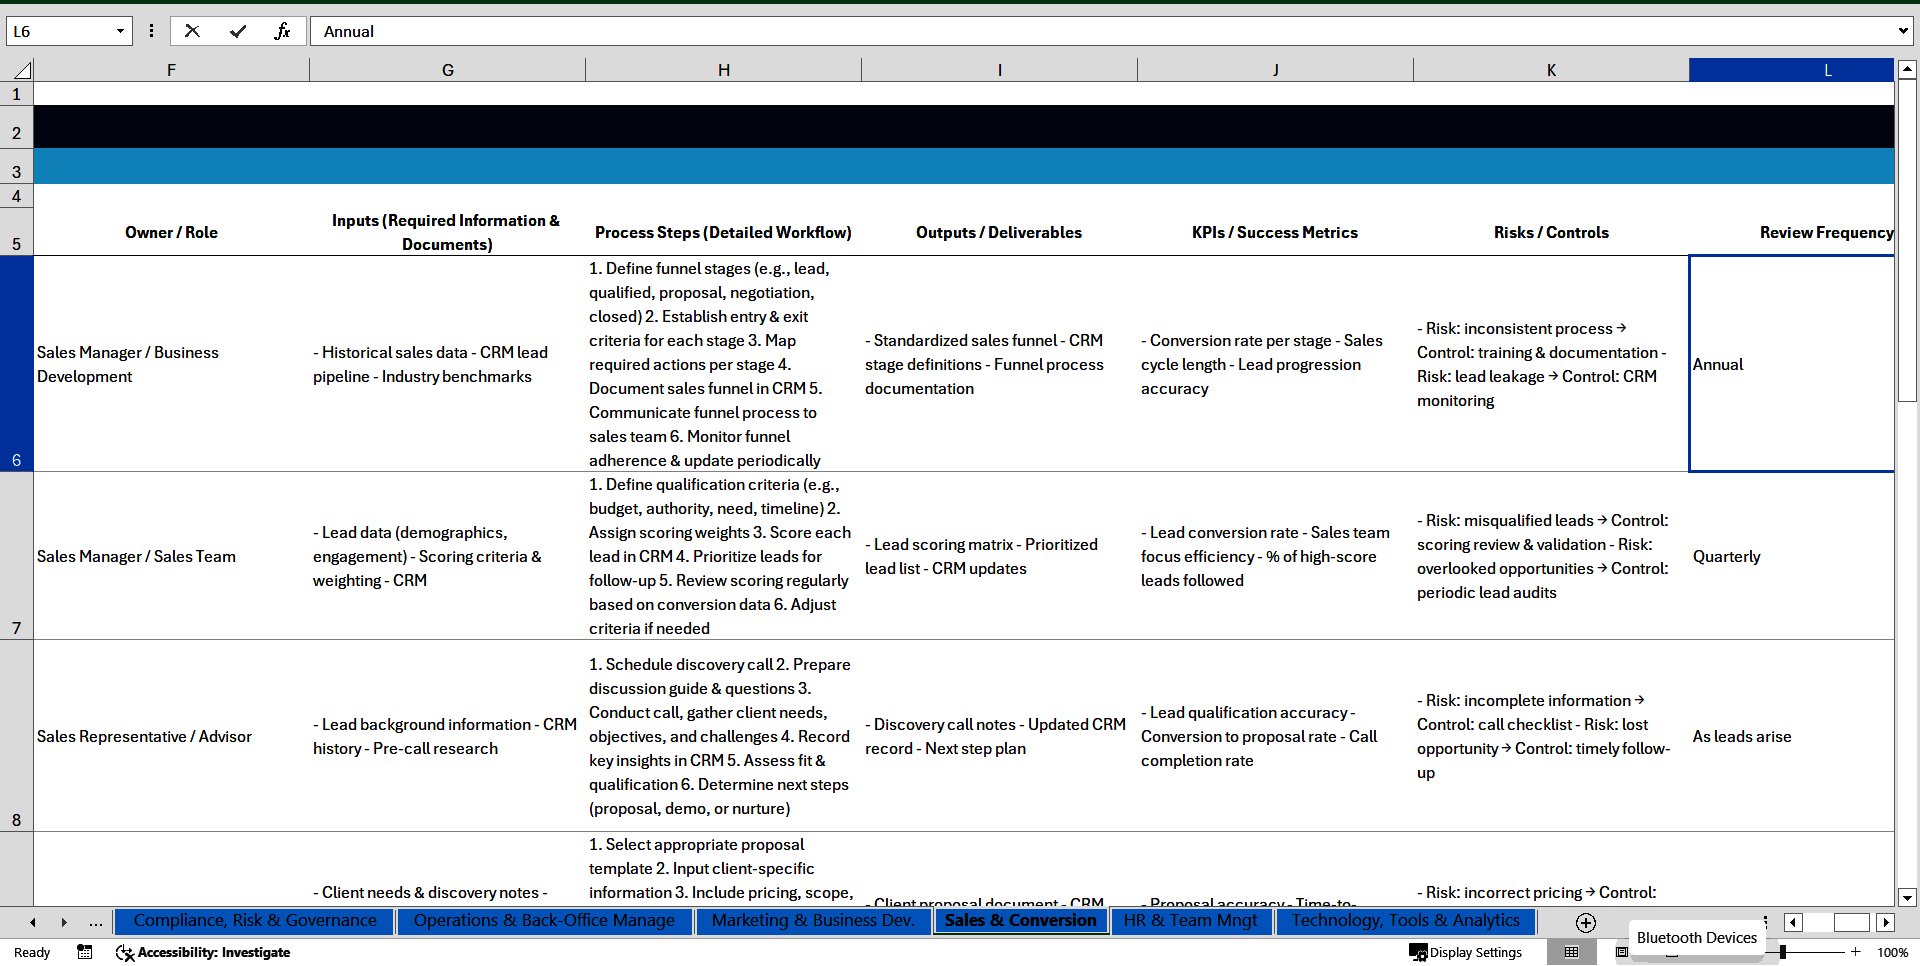Image resolution: width=1920 pixels, height=966 pixels.
Task: Click the vertical scrollbar thumb
Action: tap(1907, 241)
